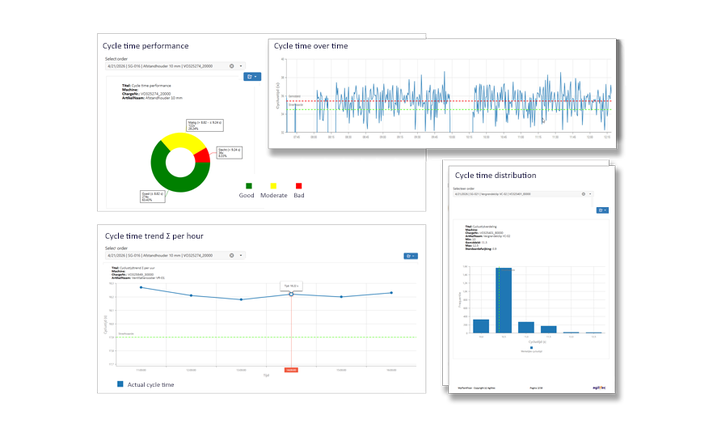Click the red time marker on the trend x-axis
The image size is (713, 424).
[291, 370]
